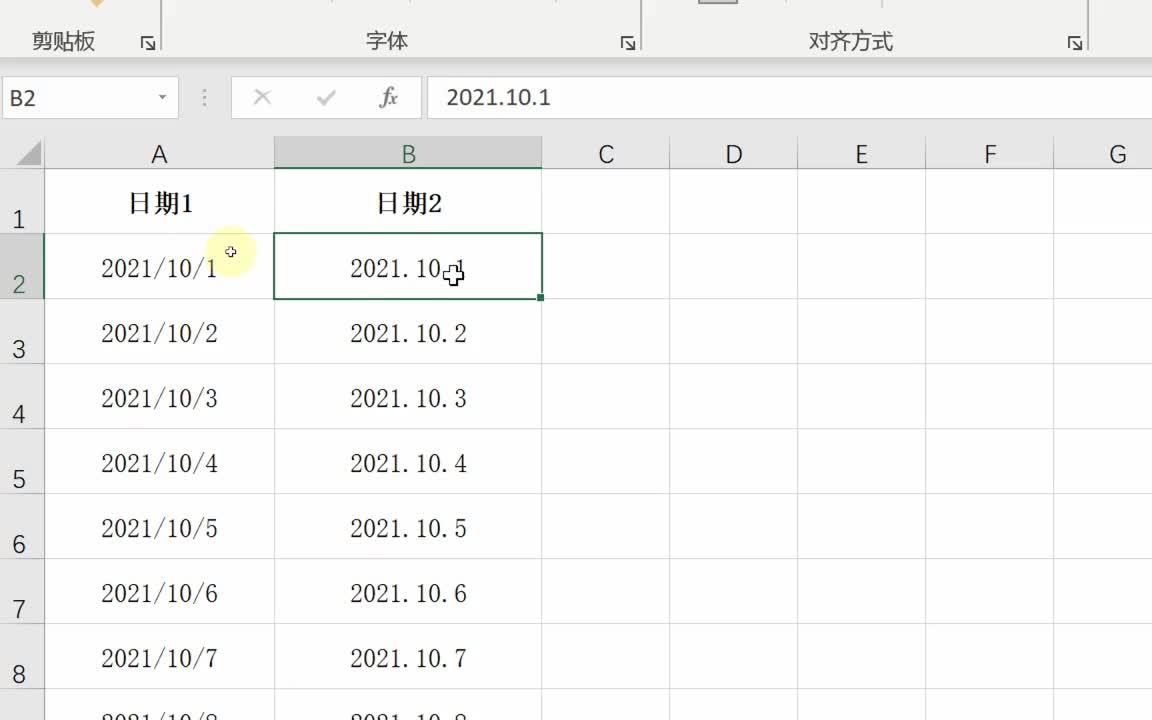Open the font settings dialog launcher

(628, 43)
